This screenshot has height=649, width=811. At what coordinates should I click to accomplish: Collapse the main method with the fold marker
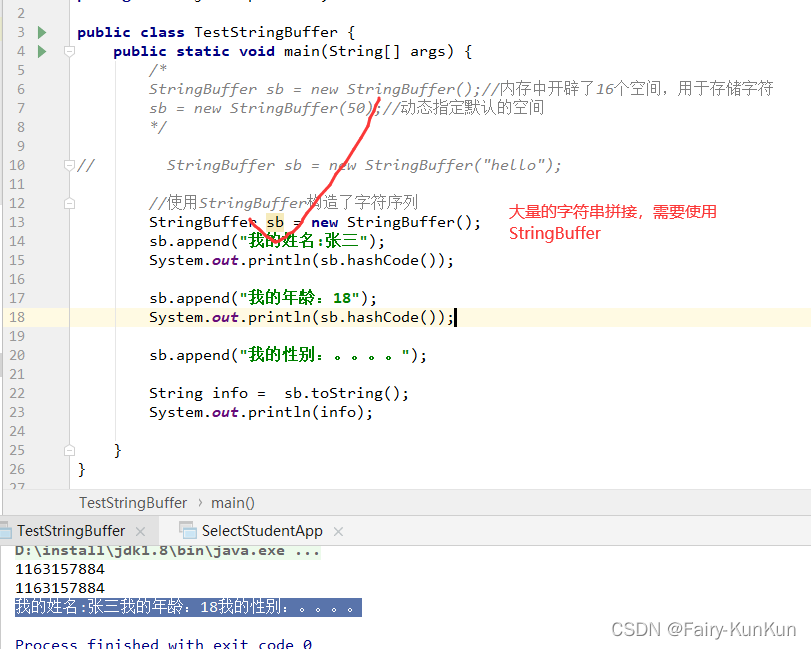68,51
